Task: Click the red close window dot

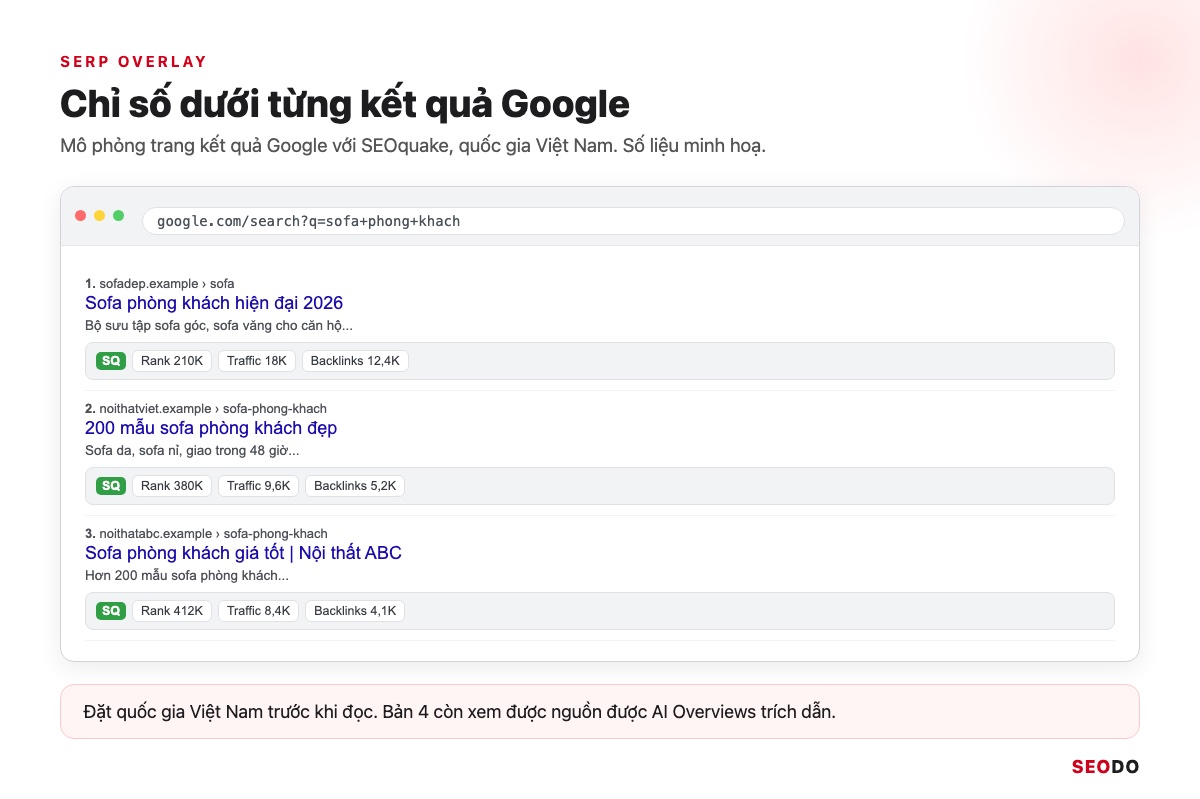Action: [81, 216]
